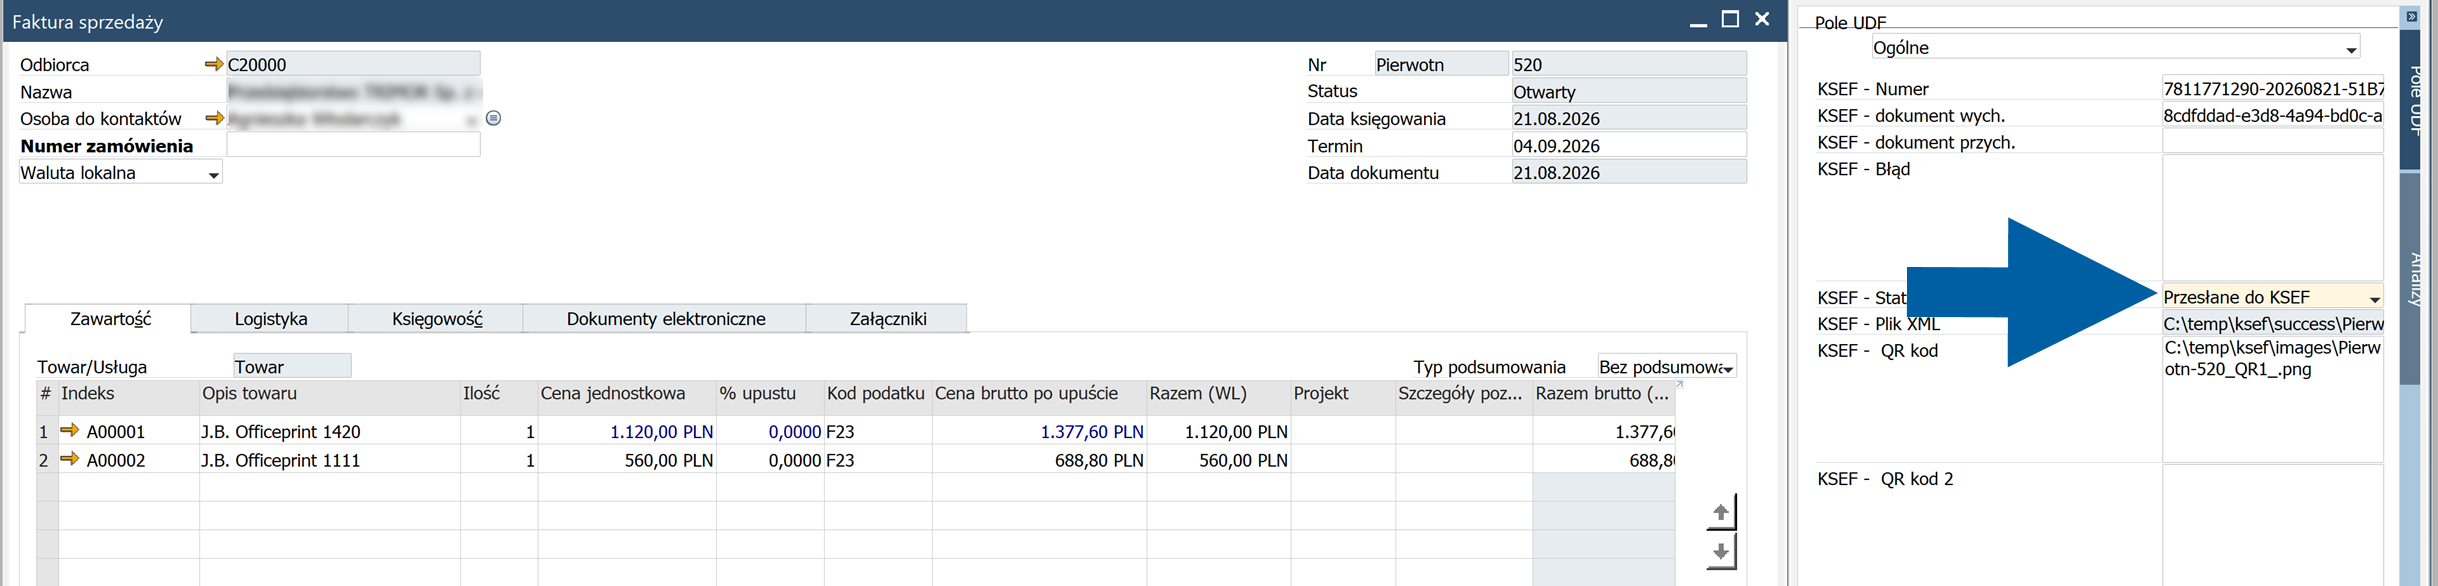
Task: Switch to Zawartość tab
Action: [110, 319]
